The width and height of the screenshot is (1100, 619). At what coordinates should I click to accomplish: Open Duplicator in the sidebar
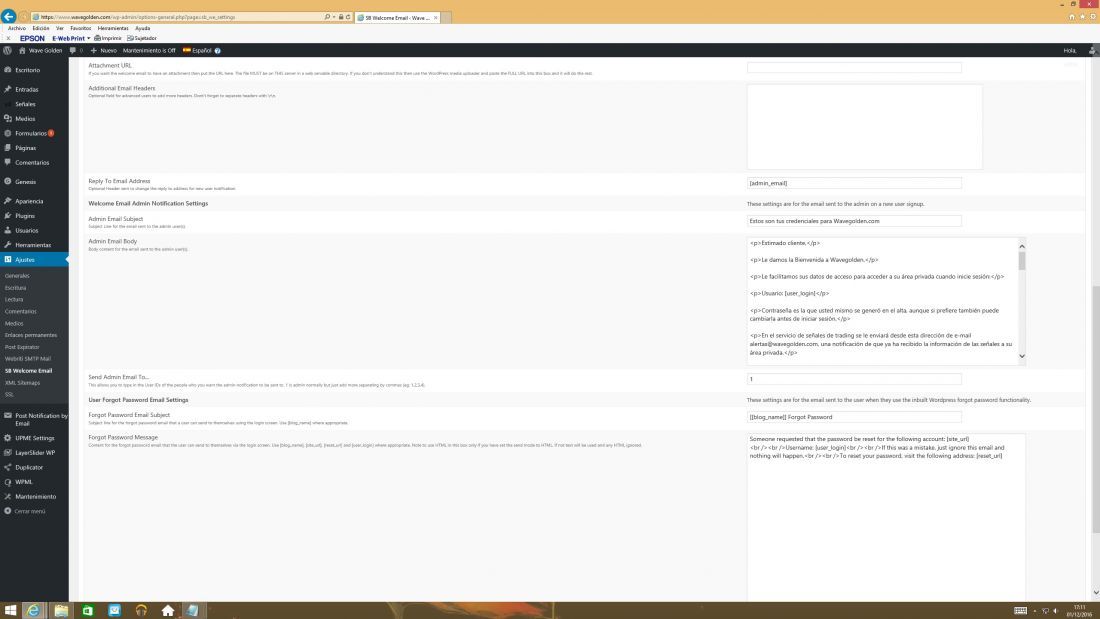pos(29,467)
